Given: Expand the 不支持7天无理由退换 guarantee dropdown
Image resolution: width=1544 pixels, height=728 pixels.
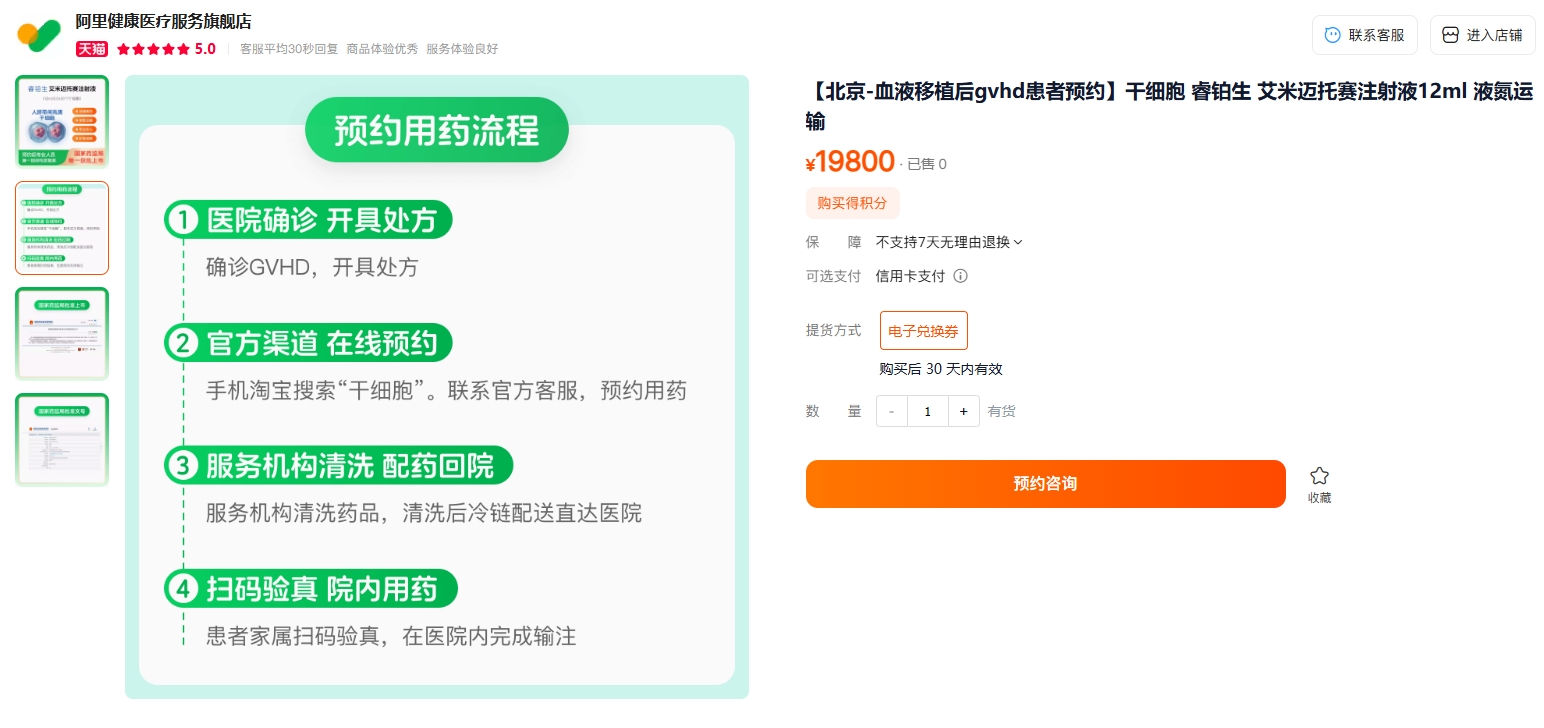Looking at the screenshot, I should click(948, 242).
